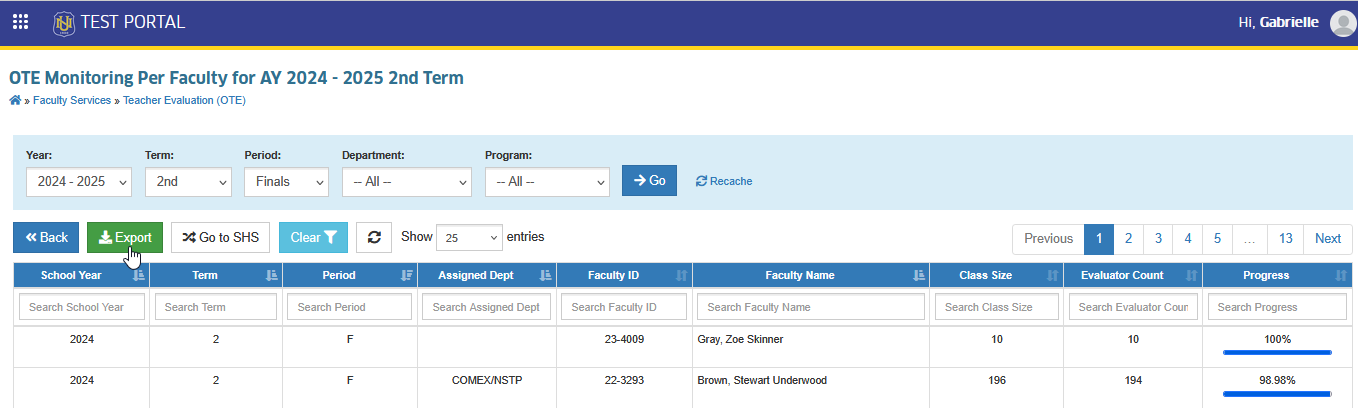
Task: Open the Period dropdown showing Finals
Action: click(x=286, y=182)
